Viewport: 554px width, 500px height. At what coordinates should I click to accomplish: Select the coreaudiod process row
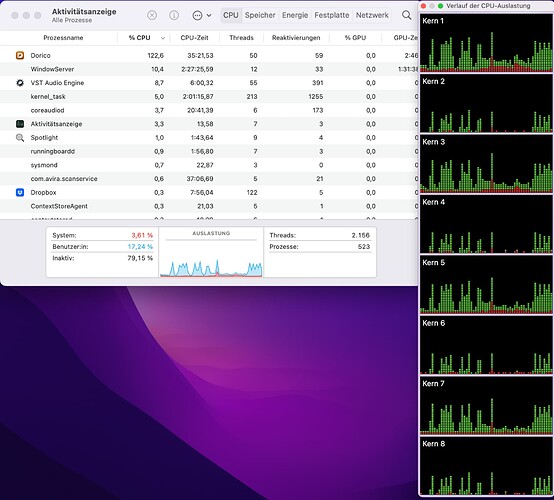(209, 110)
